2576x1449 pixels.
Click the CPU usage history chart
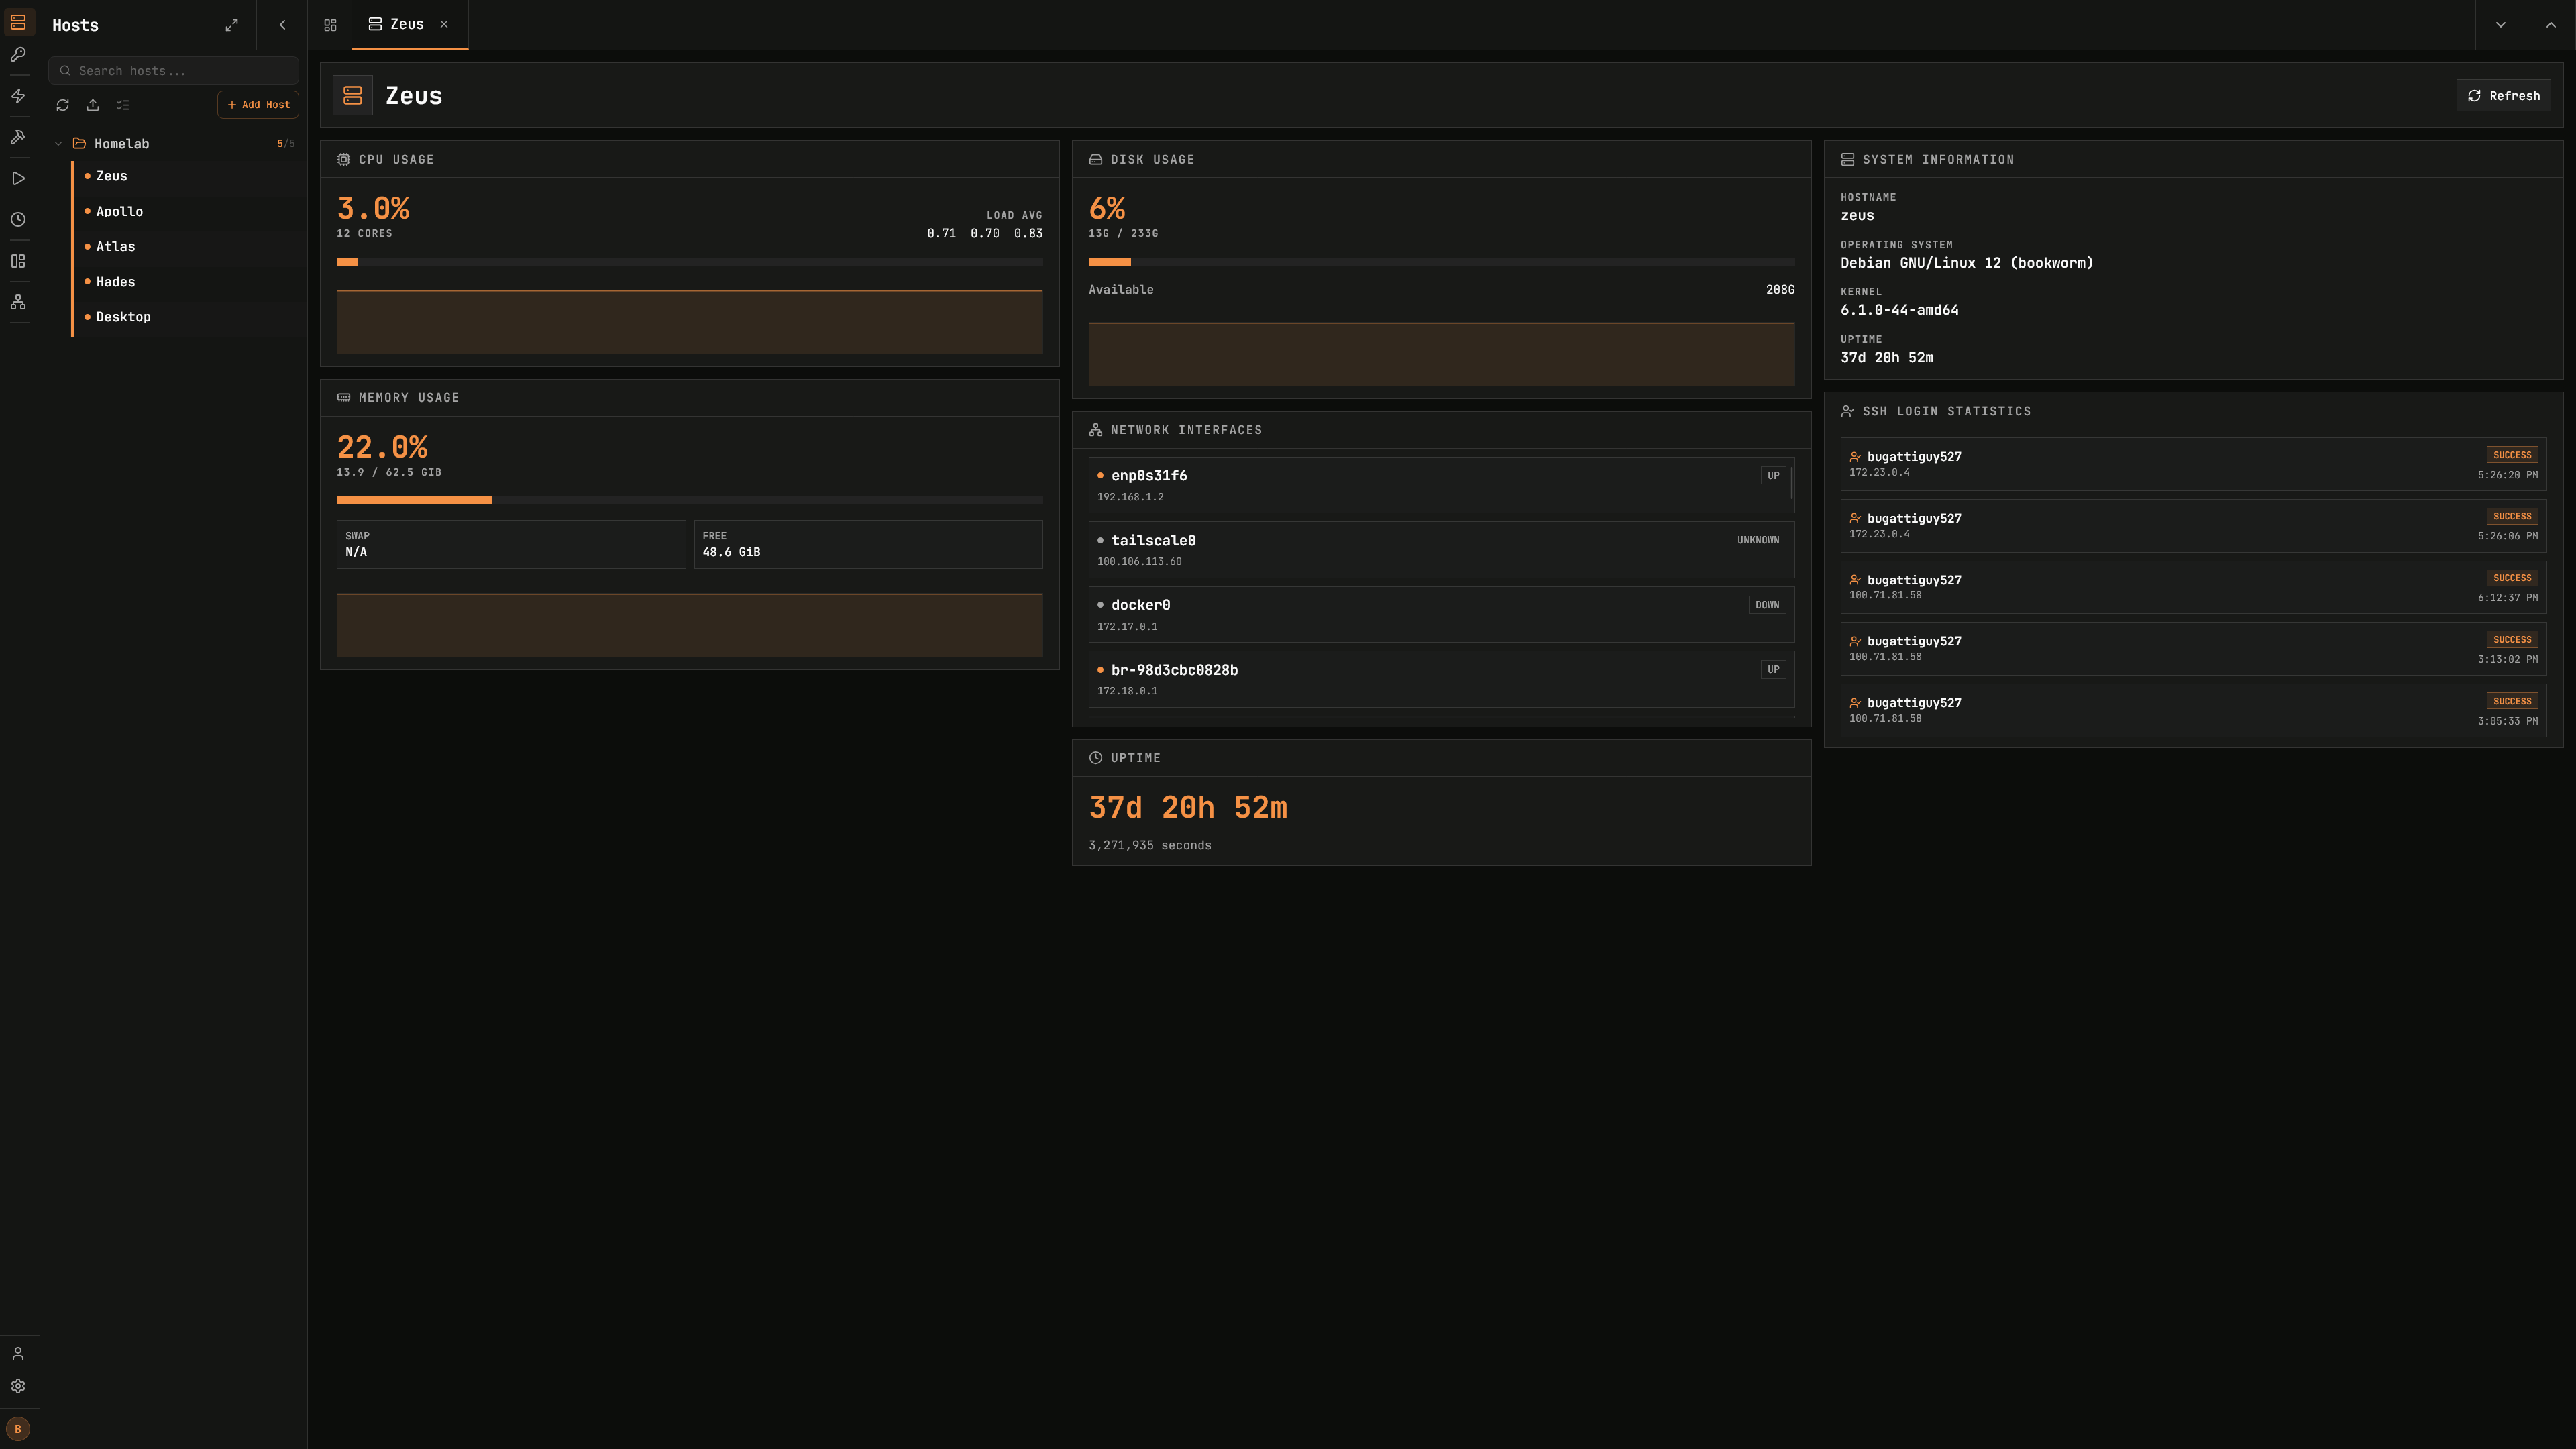690,322
